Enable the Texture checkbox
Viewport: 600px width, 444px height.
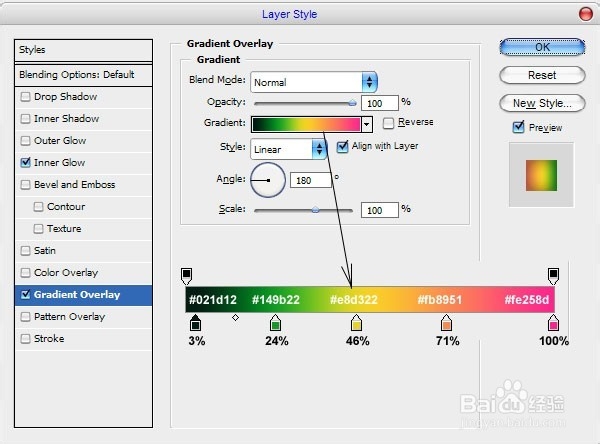38,229
